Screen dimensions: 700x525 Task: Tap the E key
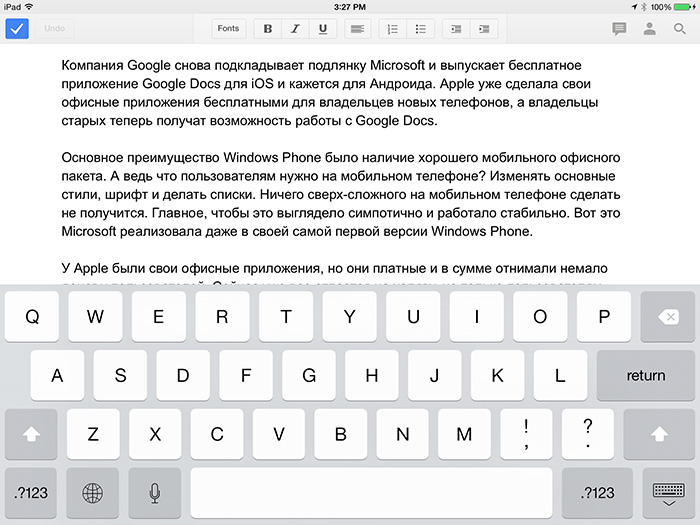[158, 317]
